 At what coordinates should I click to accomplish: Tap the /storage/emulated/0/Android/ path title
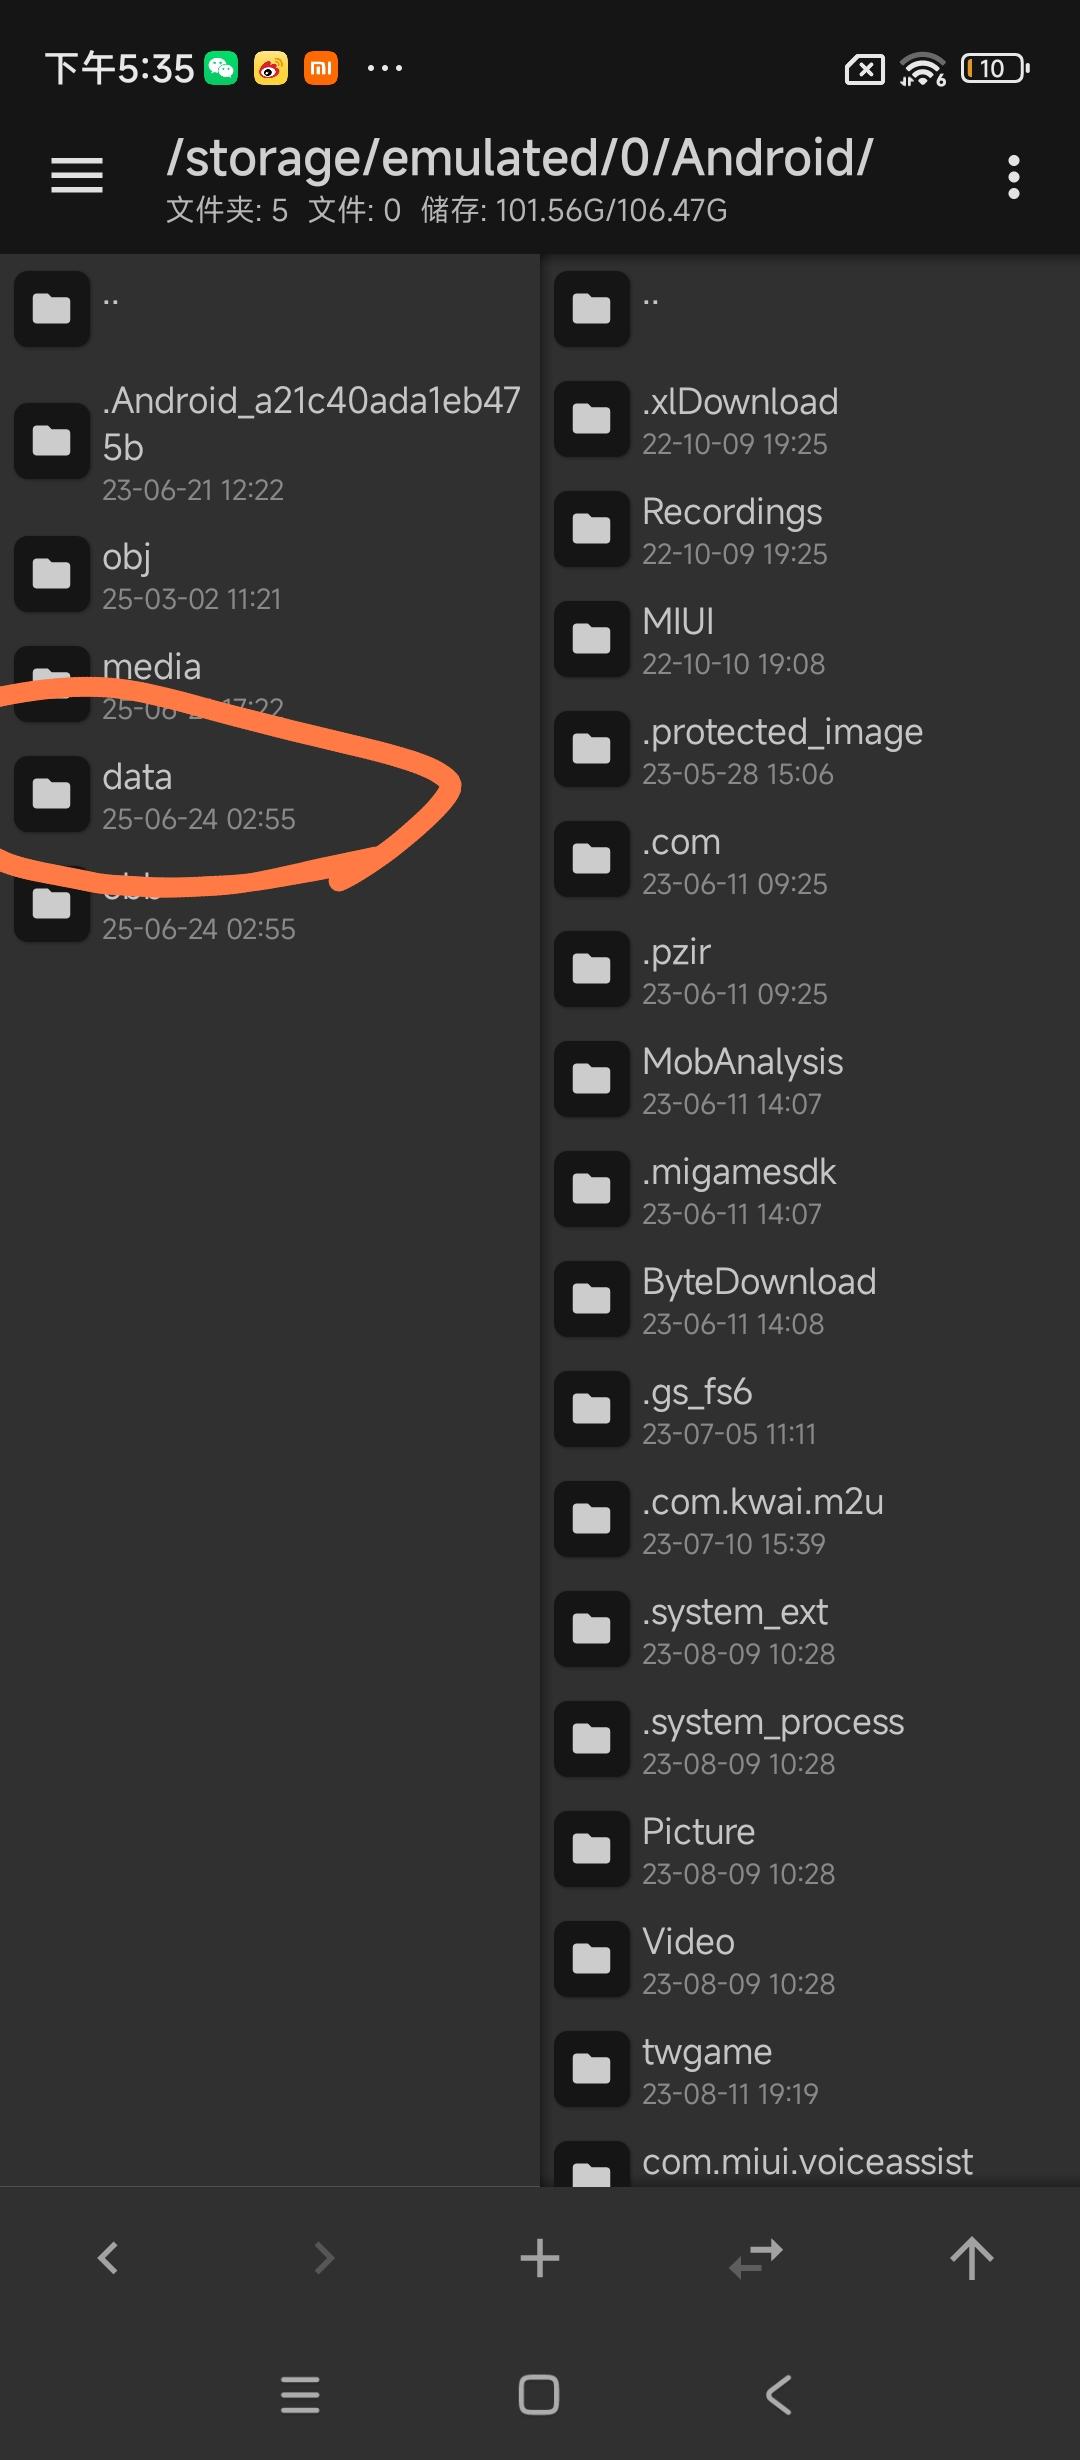point(520,158)
